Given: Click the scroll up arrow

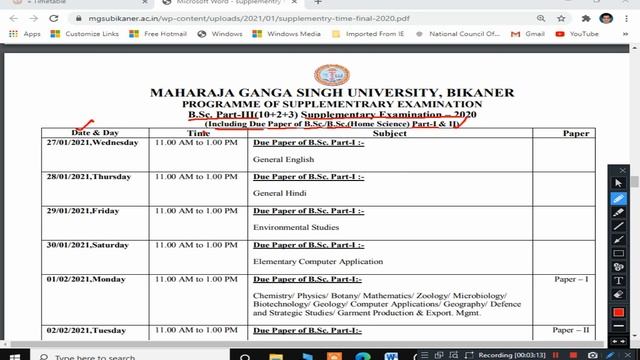Looking at the screenshot, I should point(634,48).
